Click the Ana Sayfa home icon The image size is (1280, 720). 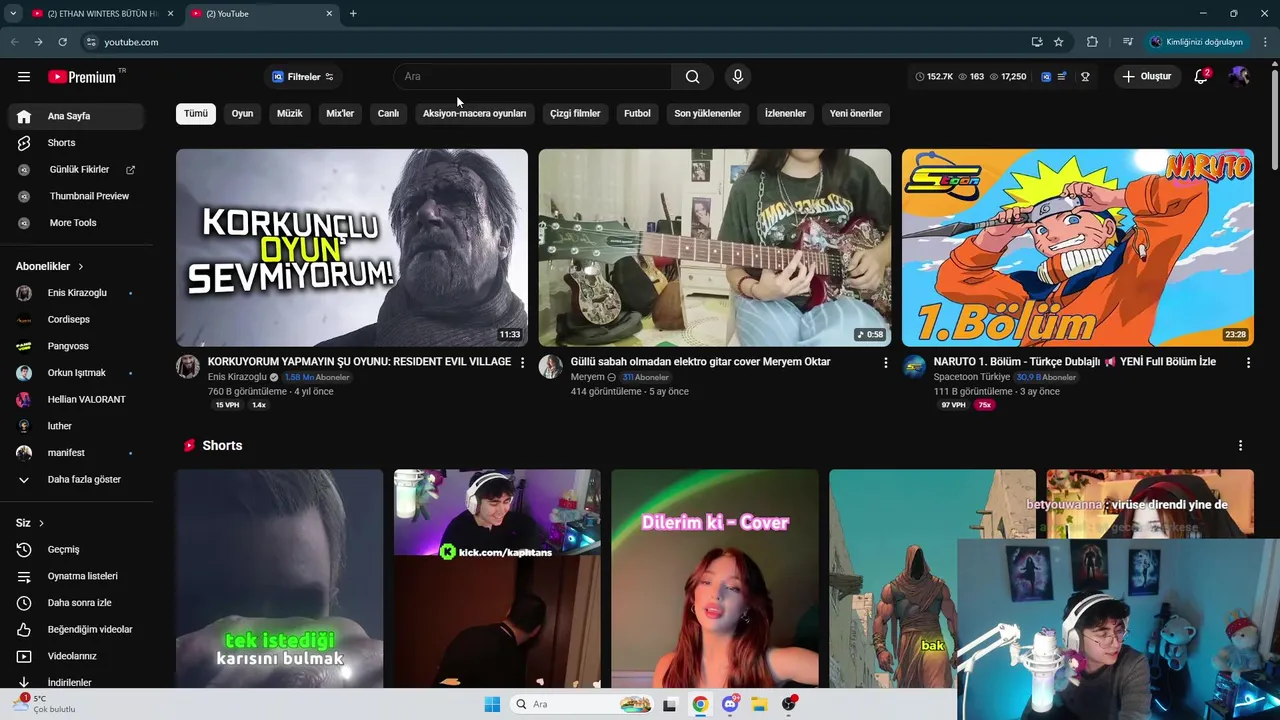(24, 116)
